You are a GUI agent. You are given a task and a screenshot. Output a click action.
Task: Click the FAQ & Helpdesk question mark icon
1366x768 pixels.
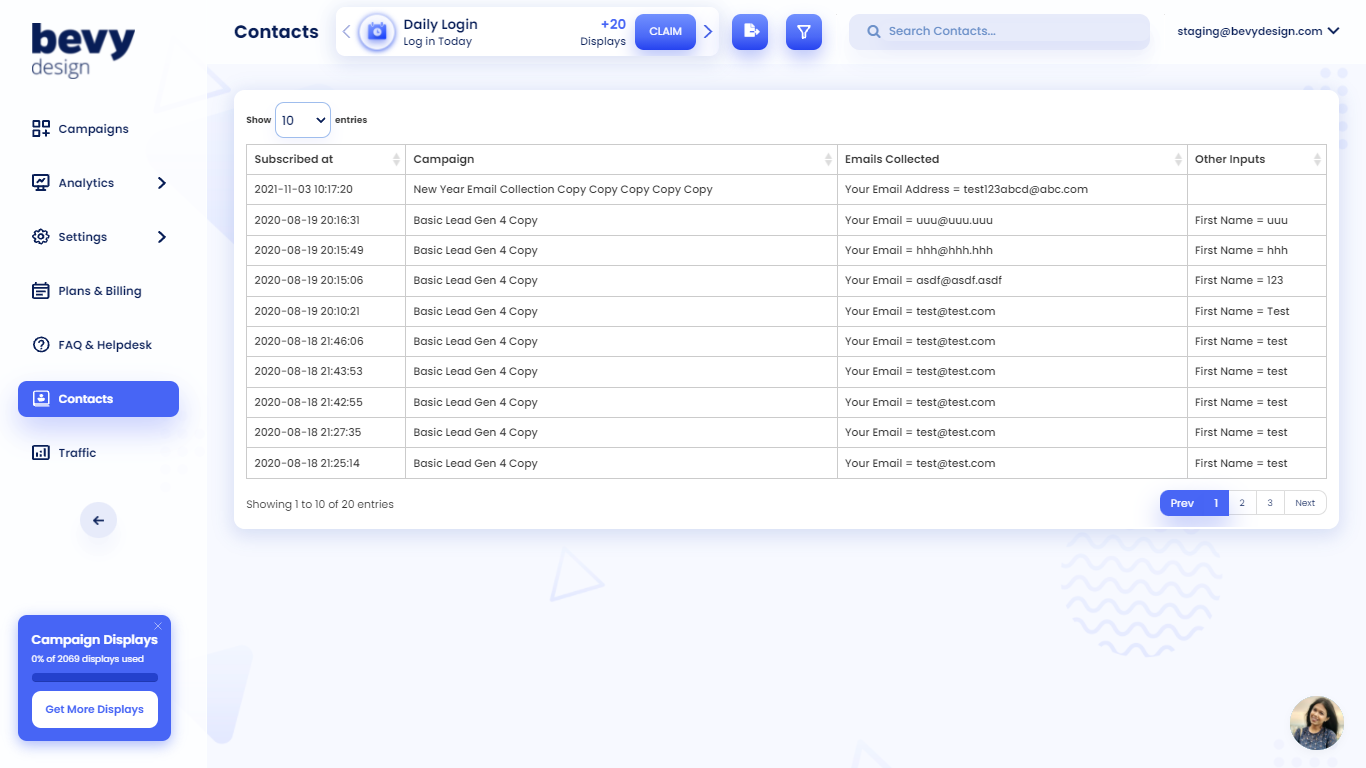(x=40, y=344)
